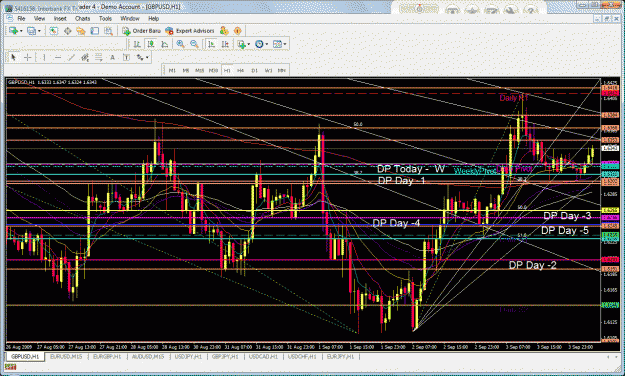This screenshot has width=625, height=376.
Task: Open the Templates dropdown
Action: 279,44
